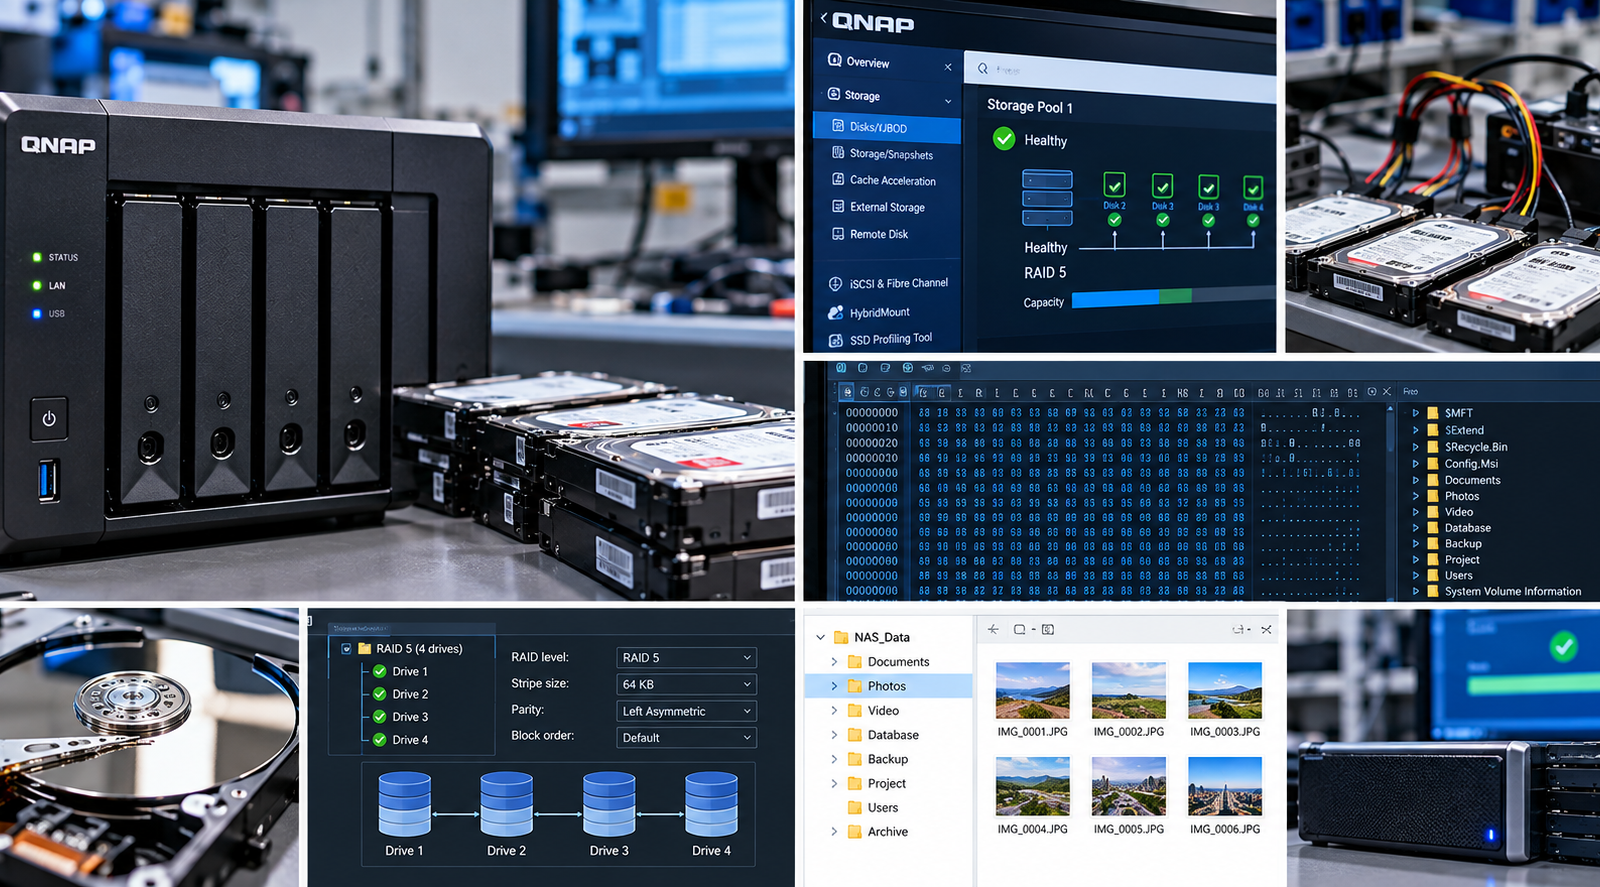This screenshot has height=887, width=1600.
Task: Click the Drive 1 cylinder in the RAID diagram
Action: point(405,804)
